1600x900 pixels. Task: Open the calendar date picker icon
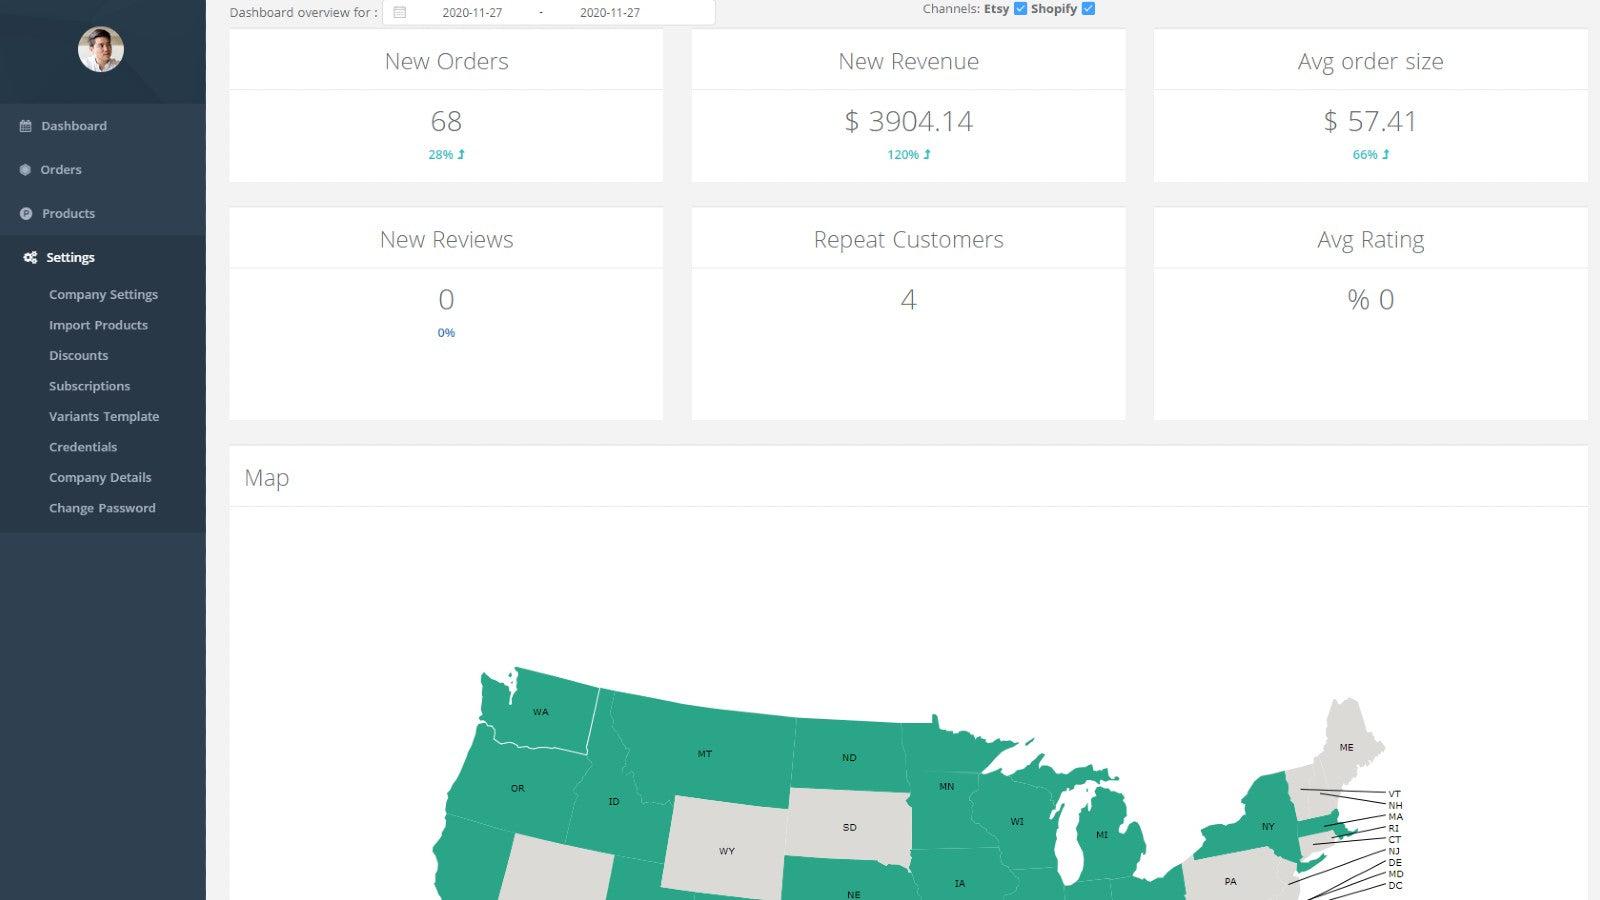[398, 12]
